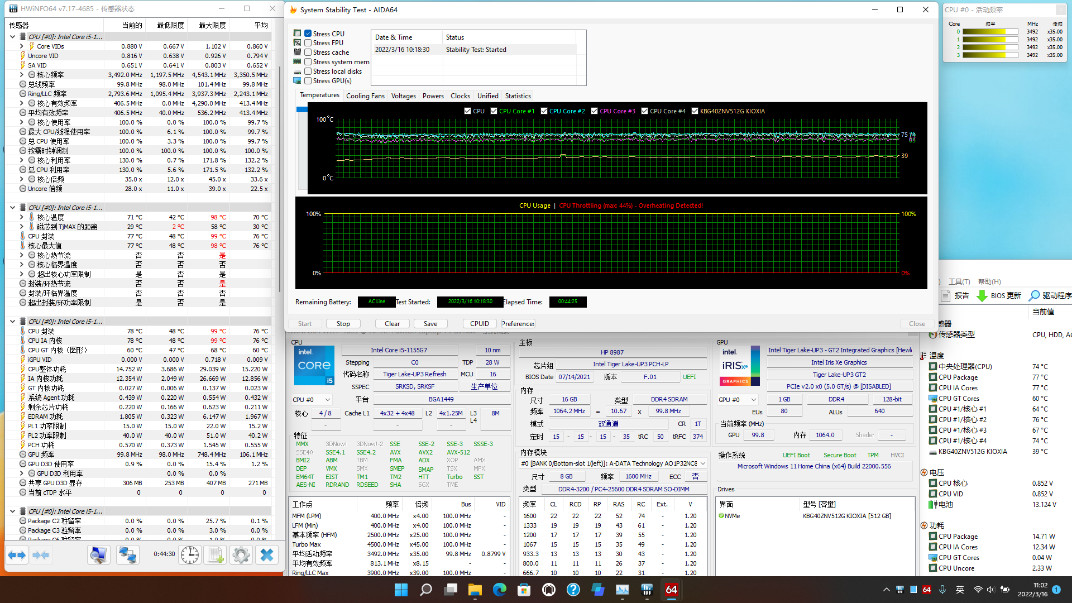The width and height of the screenshot is (1072, 603).
Task: Toggle the CPU Core #1 graph checkbox
Action: (x=494, y=111)
